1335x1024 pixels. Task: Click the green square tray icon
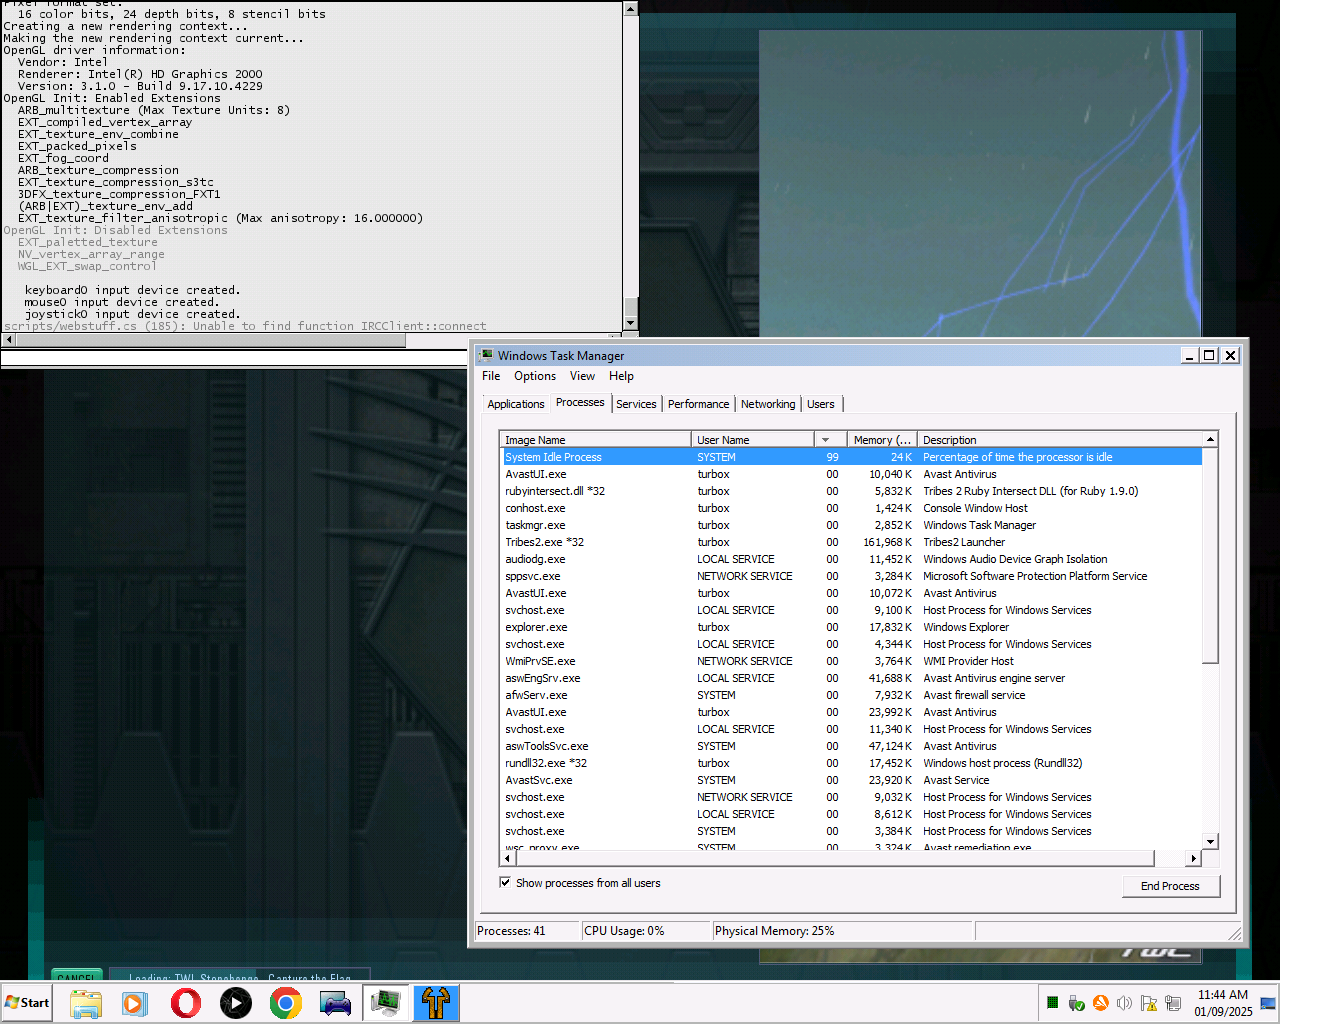[1052, 1003]
